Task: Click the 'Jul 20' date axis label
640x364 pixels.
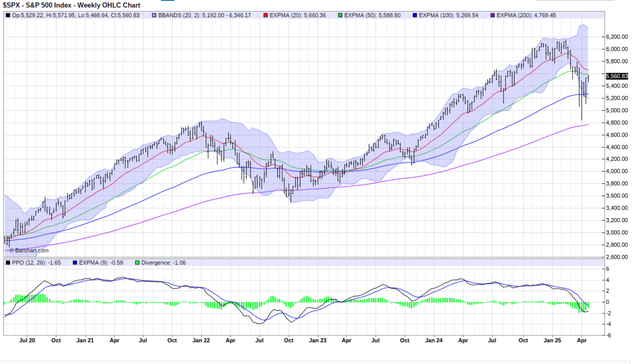Action: click(x=27, y=340)
